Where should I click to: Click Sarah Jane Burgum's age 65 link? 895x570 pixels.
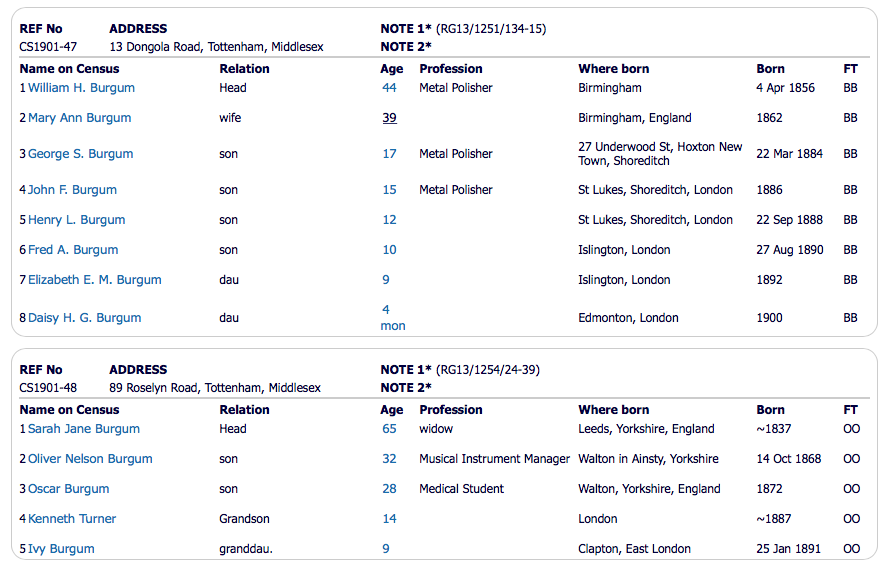tap(389, 429)
